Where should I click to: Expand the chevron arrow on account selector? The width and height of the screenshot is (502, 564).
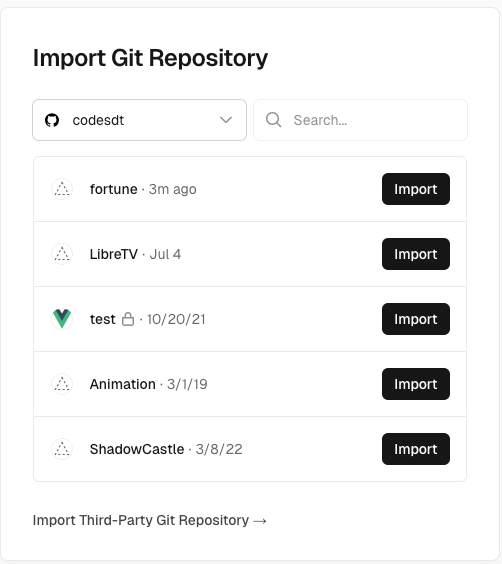pyautogui.click(x=226, y=120)
